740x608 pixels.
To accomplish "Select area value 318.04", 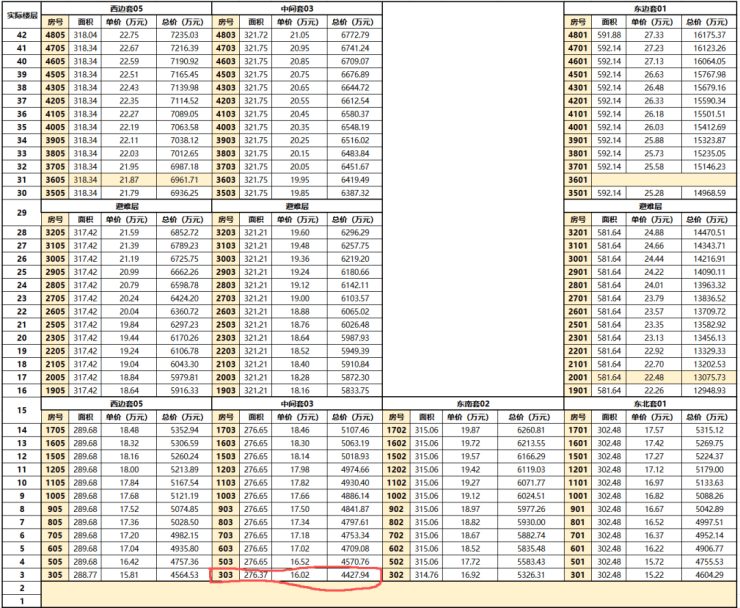I will (85, 35).
